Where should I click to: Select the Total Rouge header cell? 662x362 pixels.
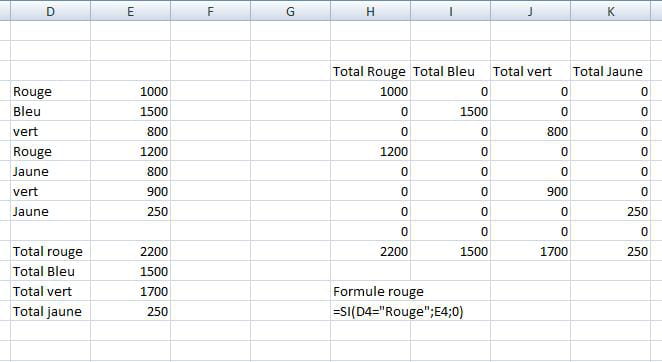tap(370, 71)
